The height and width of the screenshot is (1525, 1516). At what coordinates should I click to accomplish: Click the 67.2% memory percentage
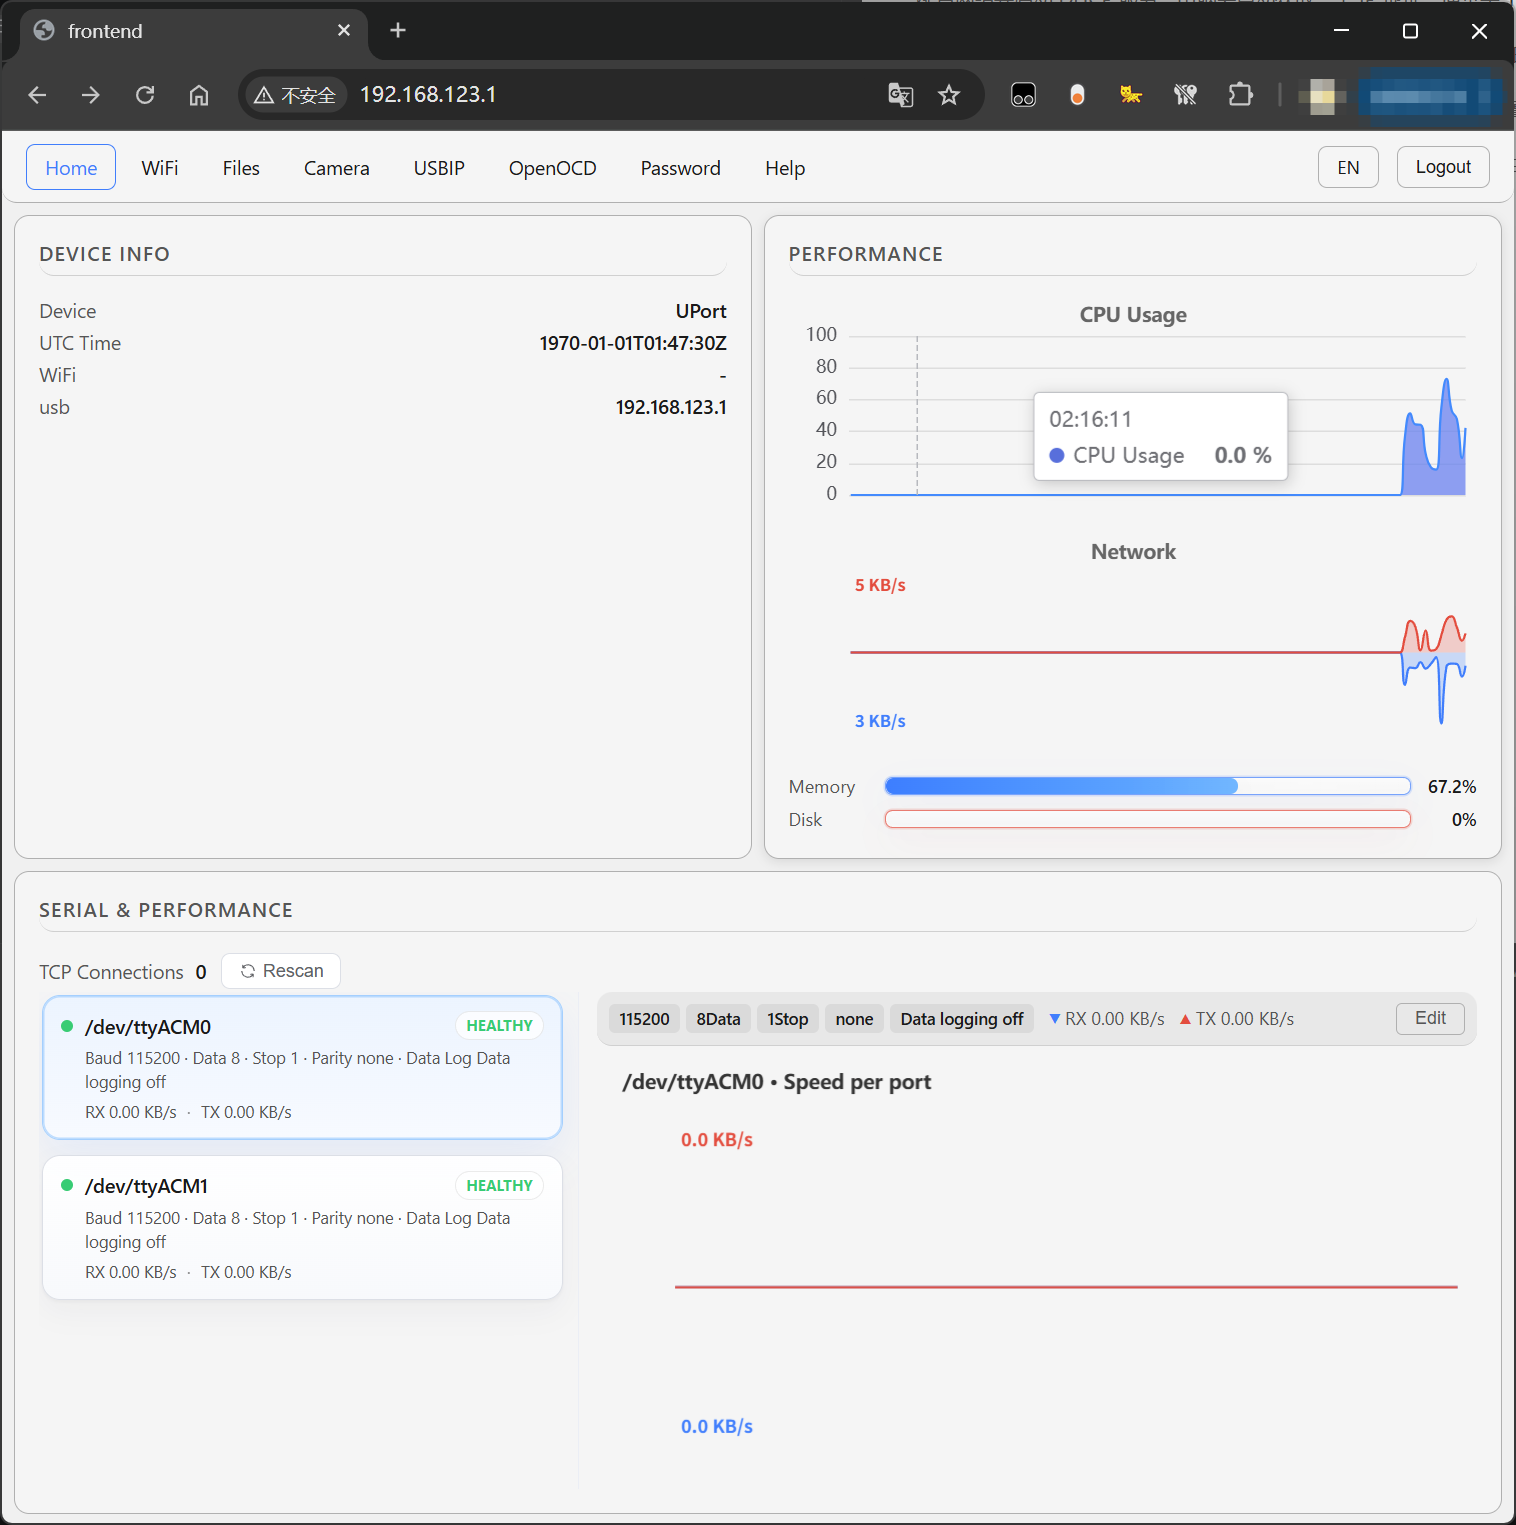pos(1452,787)
